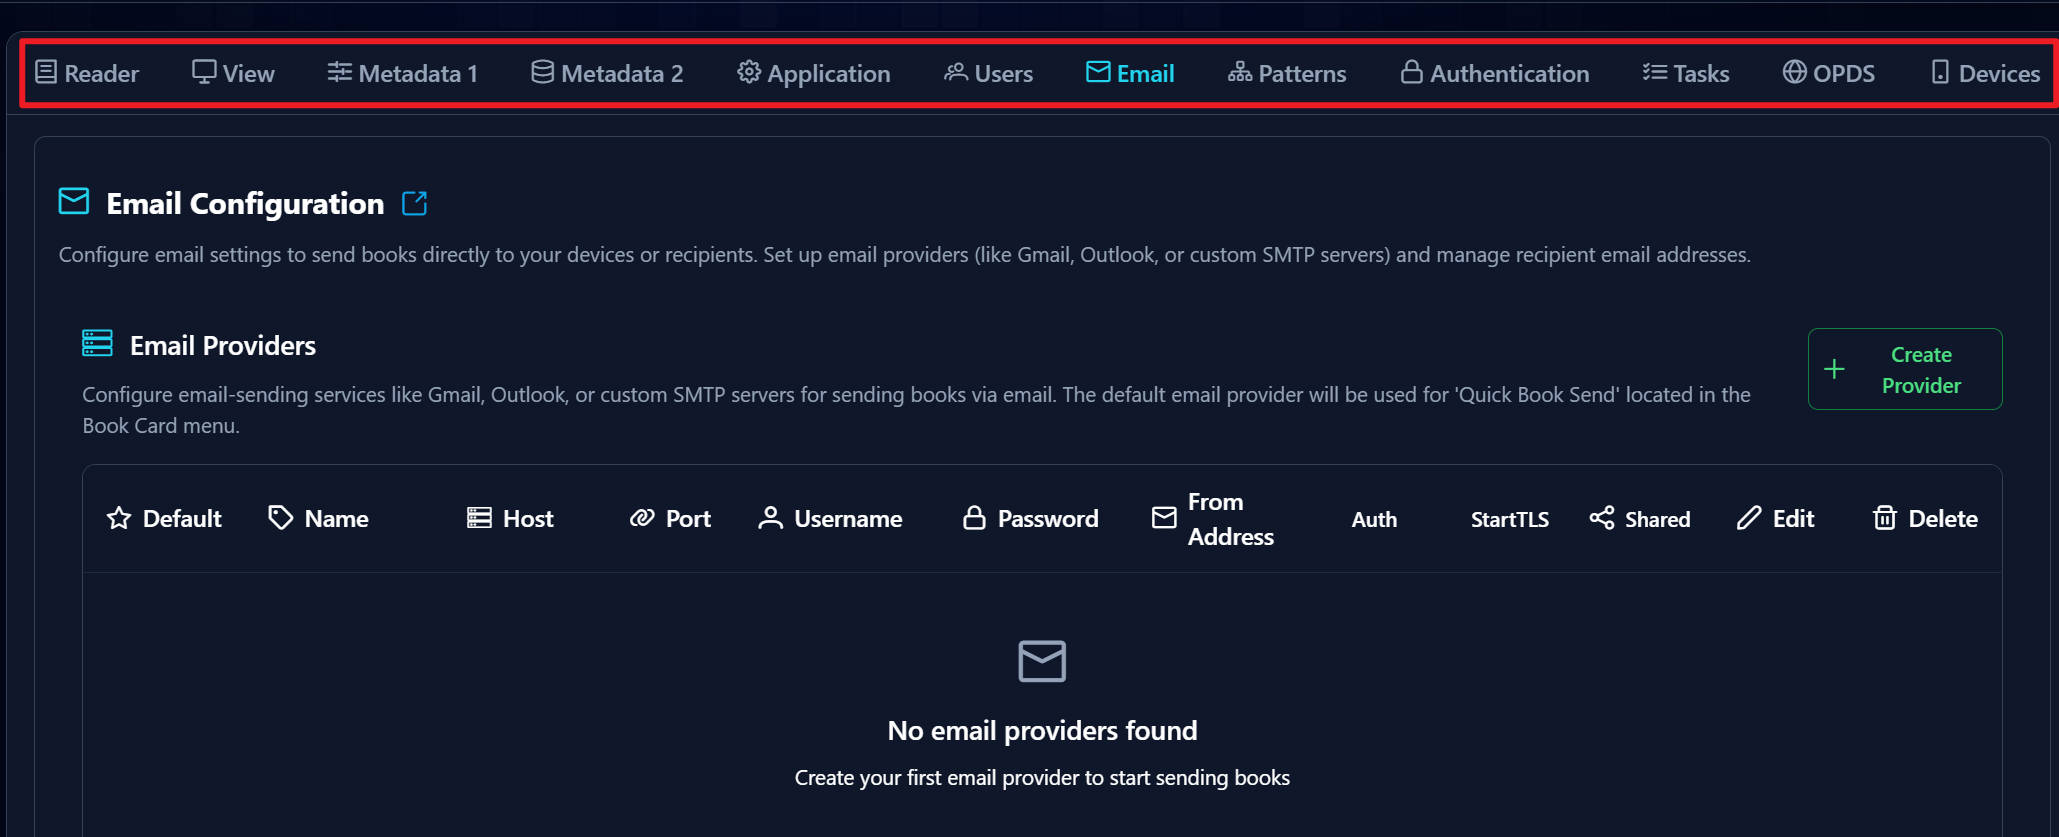This screenshot has height=837, width=2059.
Task: Click the empty-state envelope icon in providers table
Action: (x=1042, y=661)
